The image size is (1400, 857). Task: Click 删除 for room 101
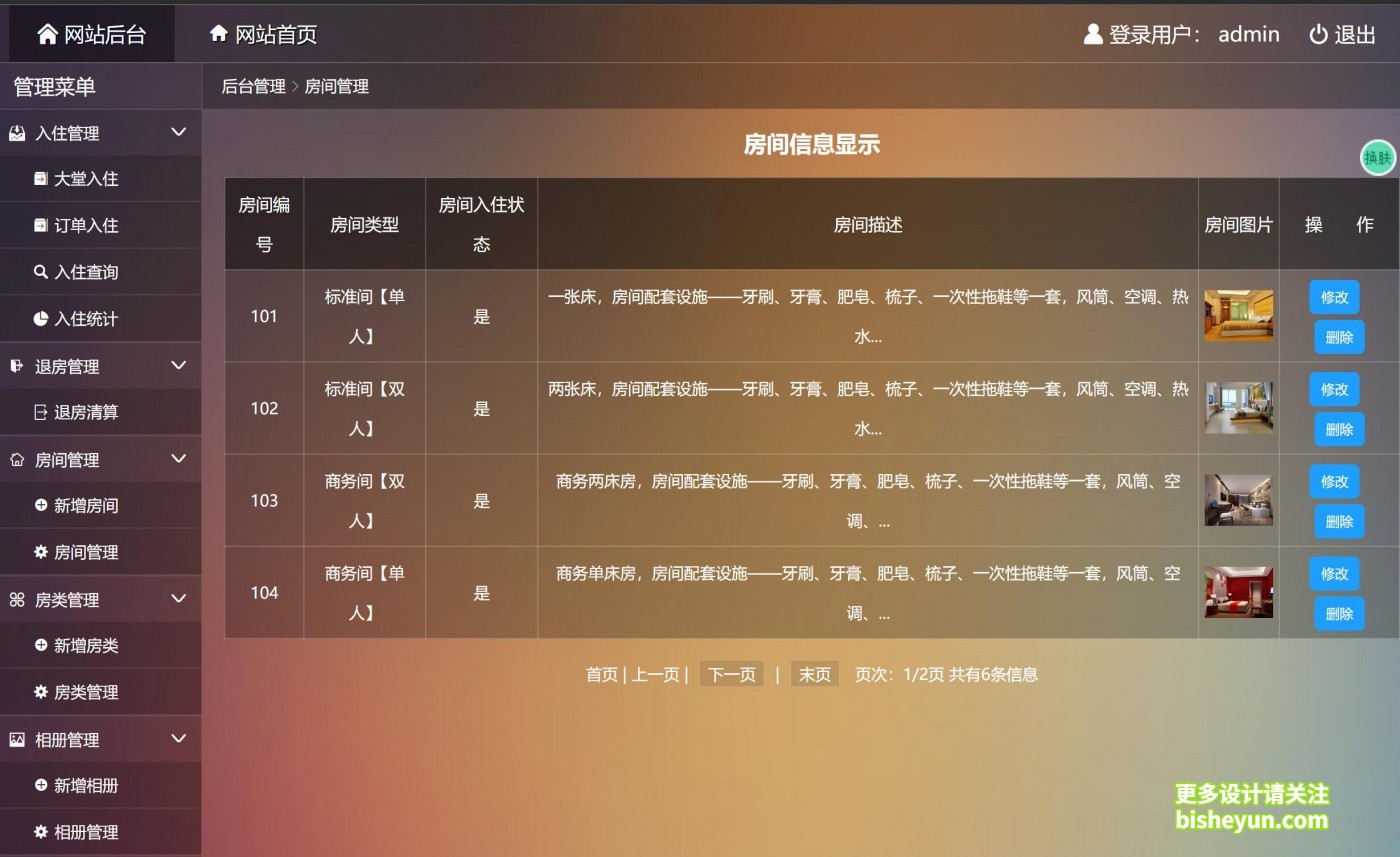click(1339, 337)
